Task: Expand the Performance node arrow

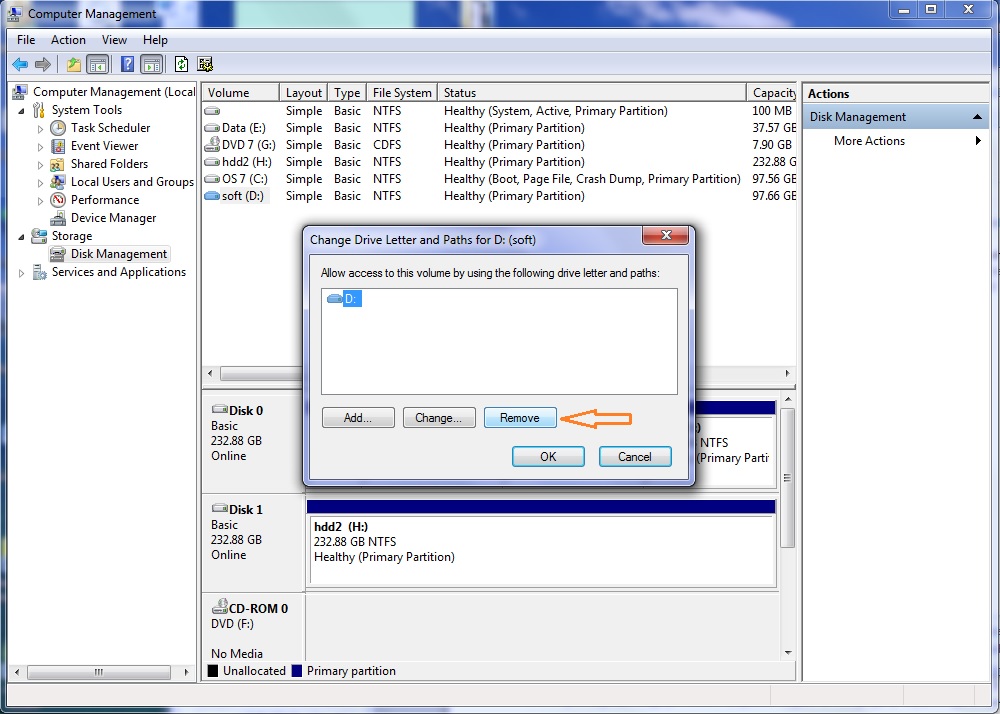Action: pos(40,200)
